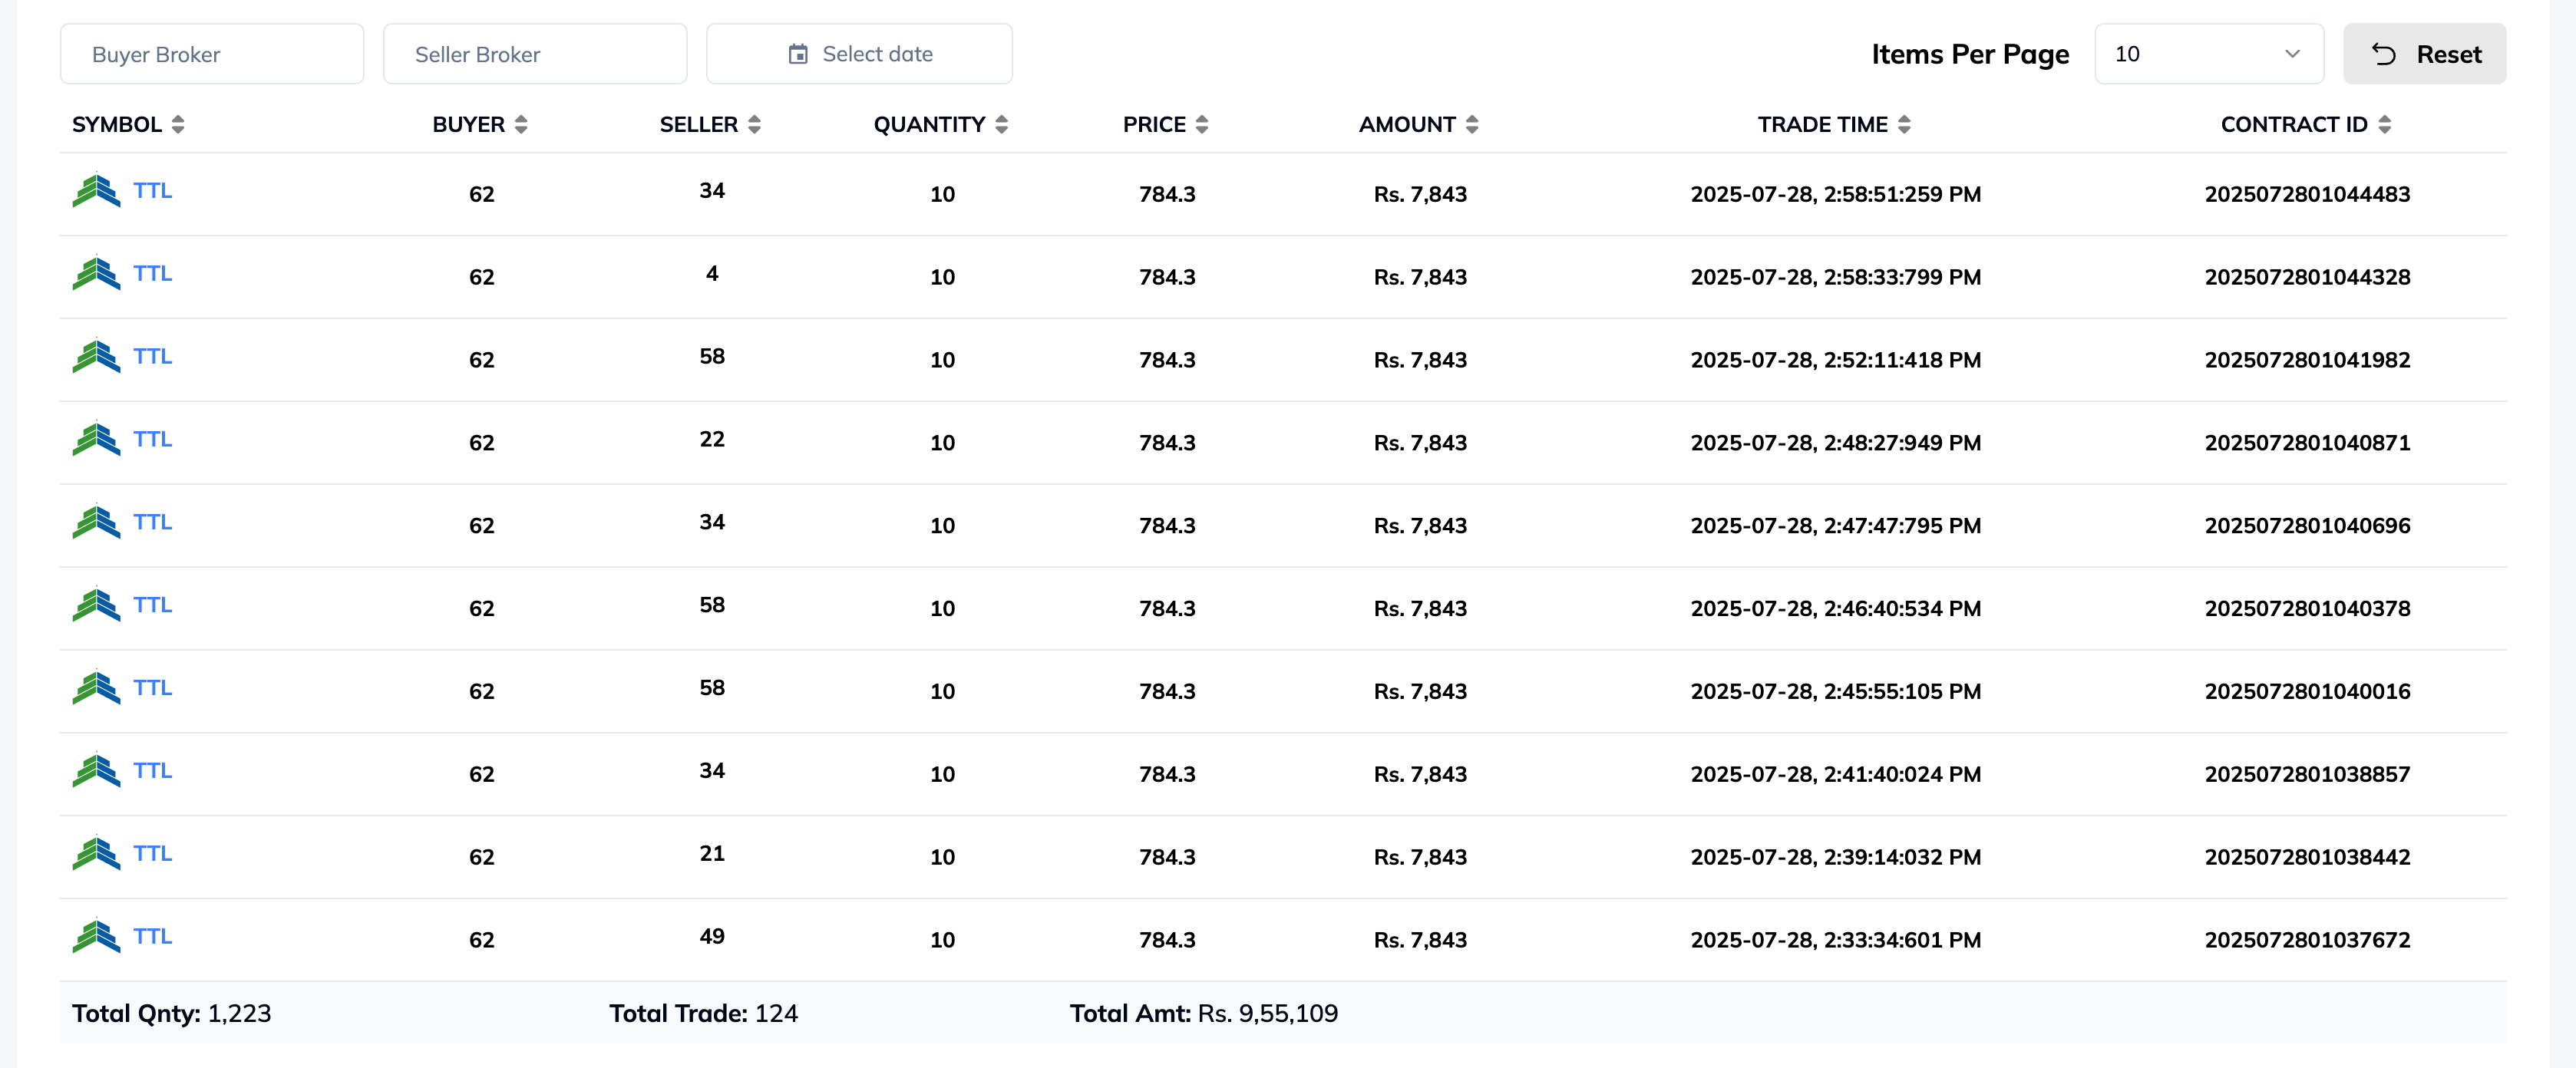Focus the Buyer Broker input field
The height and width of the screenshot is (1068, 2576).
coord(212,54)
